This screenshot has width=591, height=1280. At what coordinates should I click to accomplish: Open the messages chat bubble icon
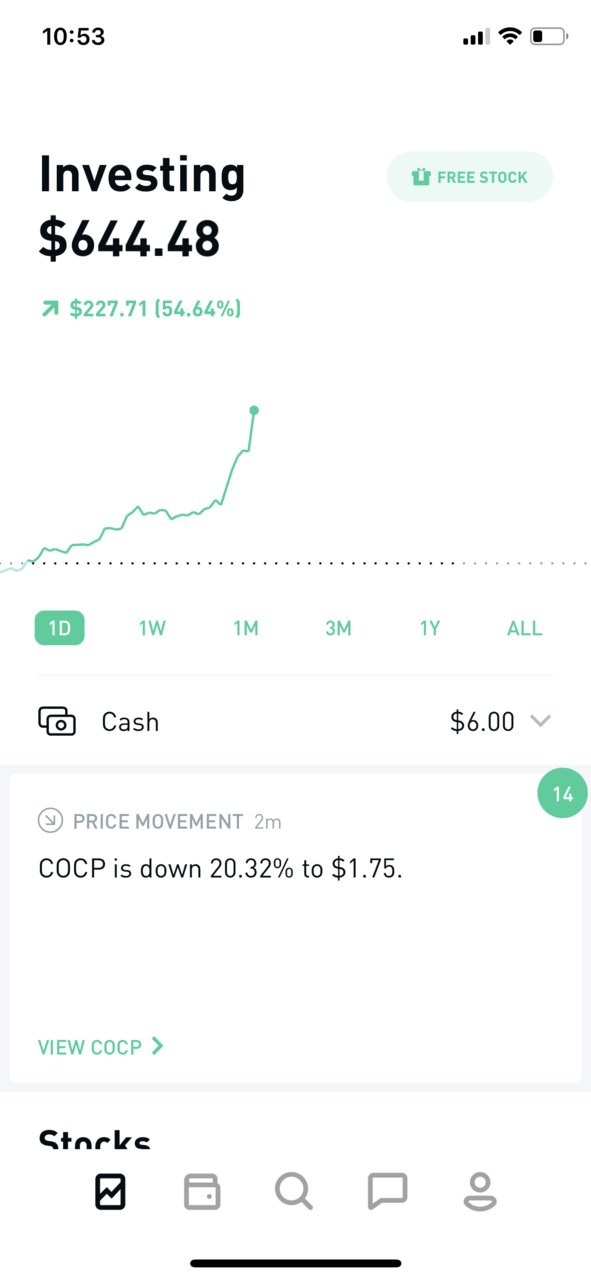[x=387, y=1191]
